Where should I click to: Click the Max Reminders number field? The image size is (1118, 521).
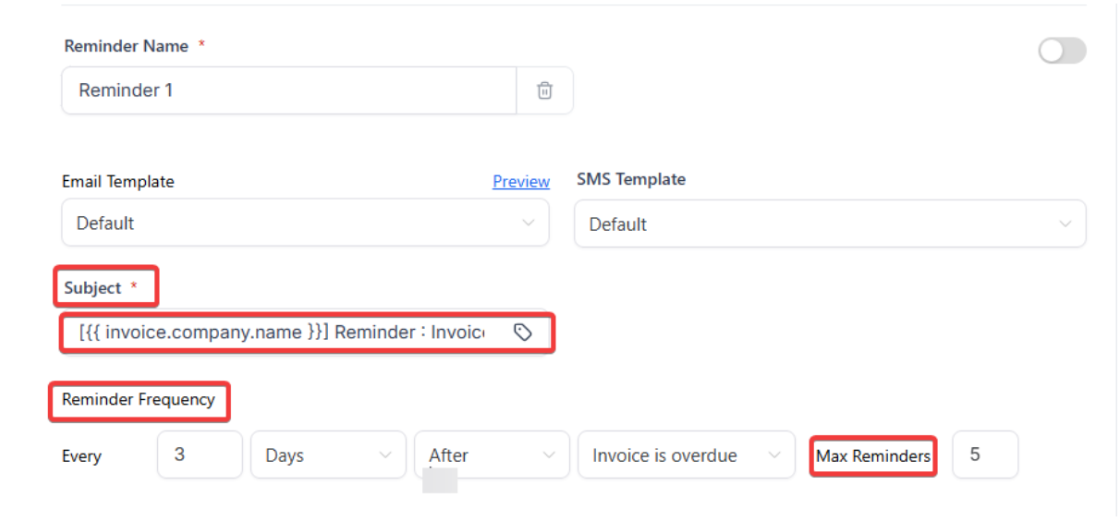984,455
